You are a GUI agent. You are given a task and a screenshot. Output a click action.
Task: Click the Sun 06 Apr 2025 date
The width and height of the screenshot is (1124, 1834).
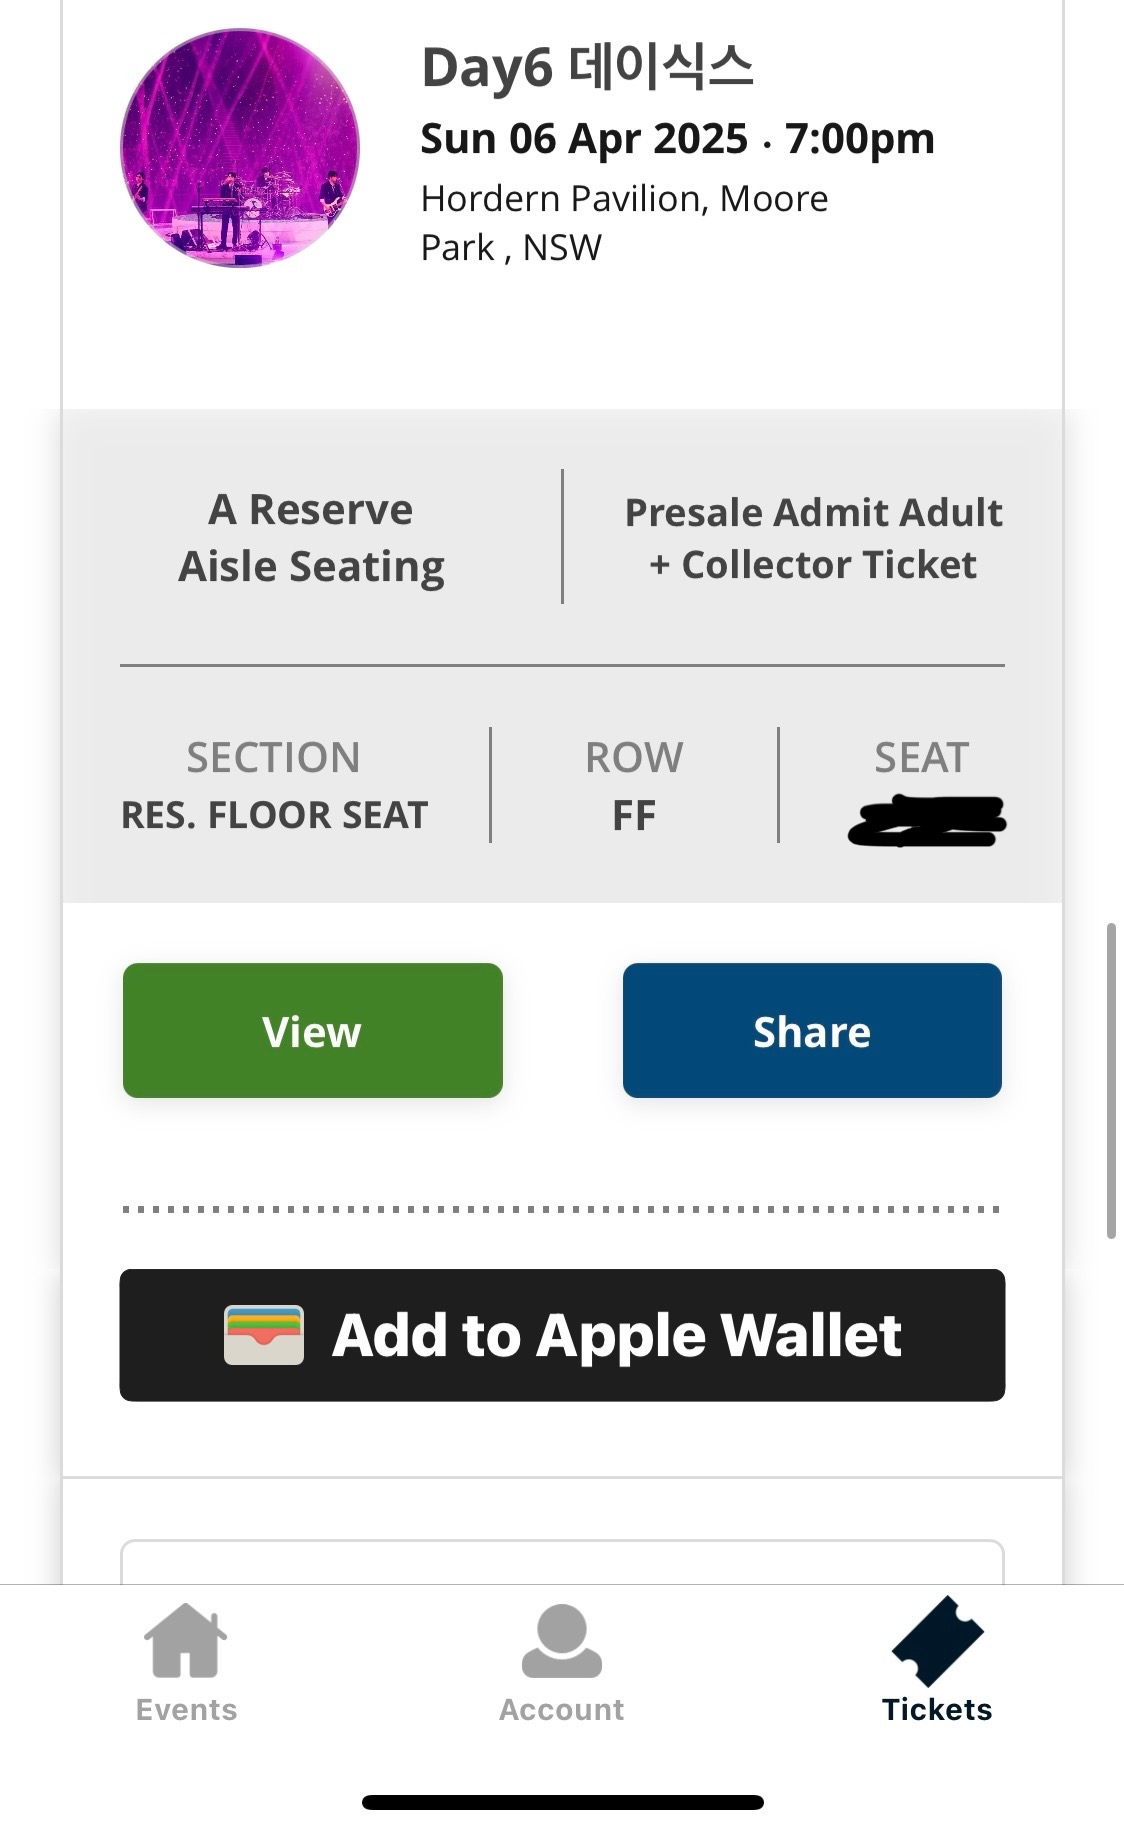coord(583,139)
